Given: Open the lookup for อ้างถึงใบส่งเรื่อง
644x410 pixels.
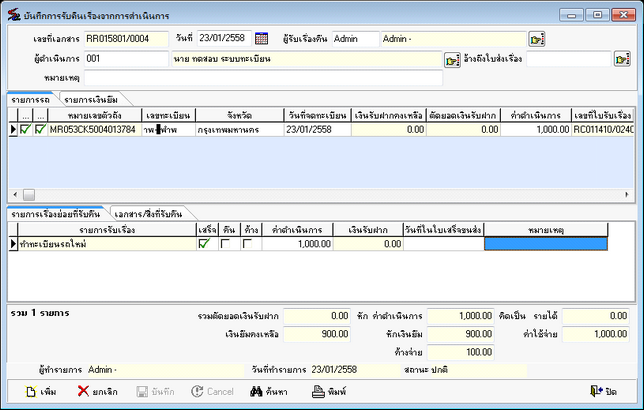Looking at the screenshot, I should click(622, 59).
